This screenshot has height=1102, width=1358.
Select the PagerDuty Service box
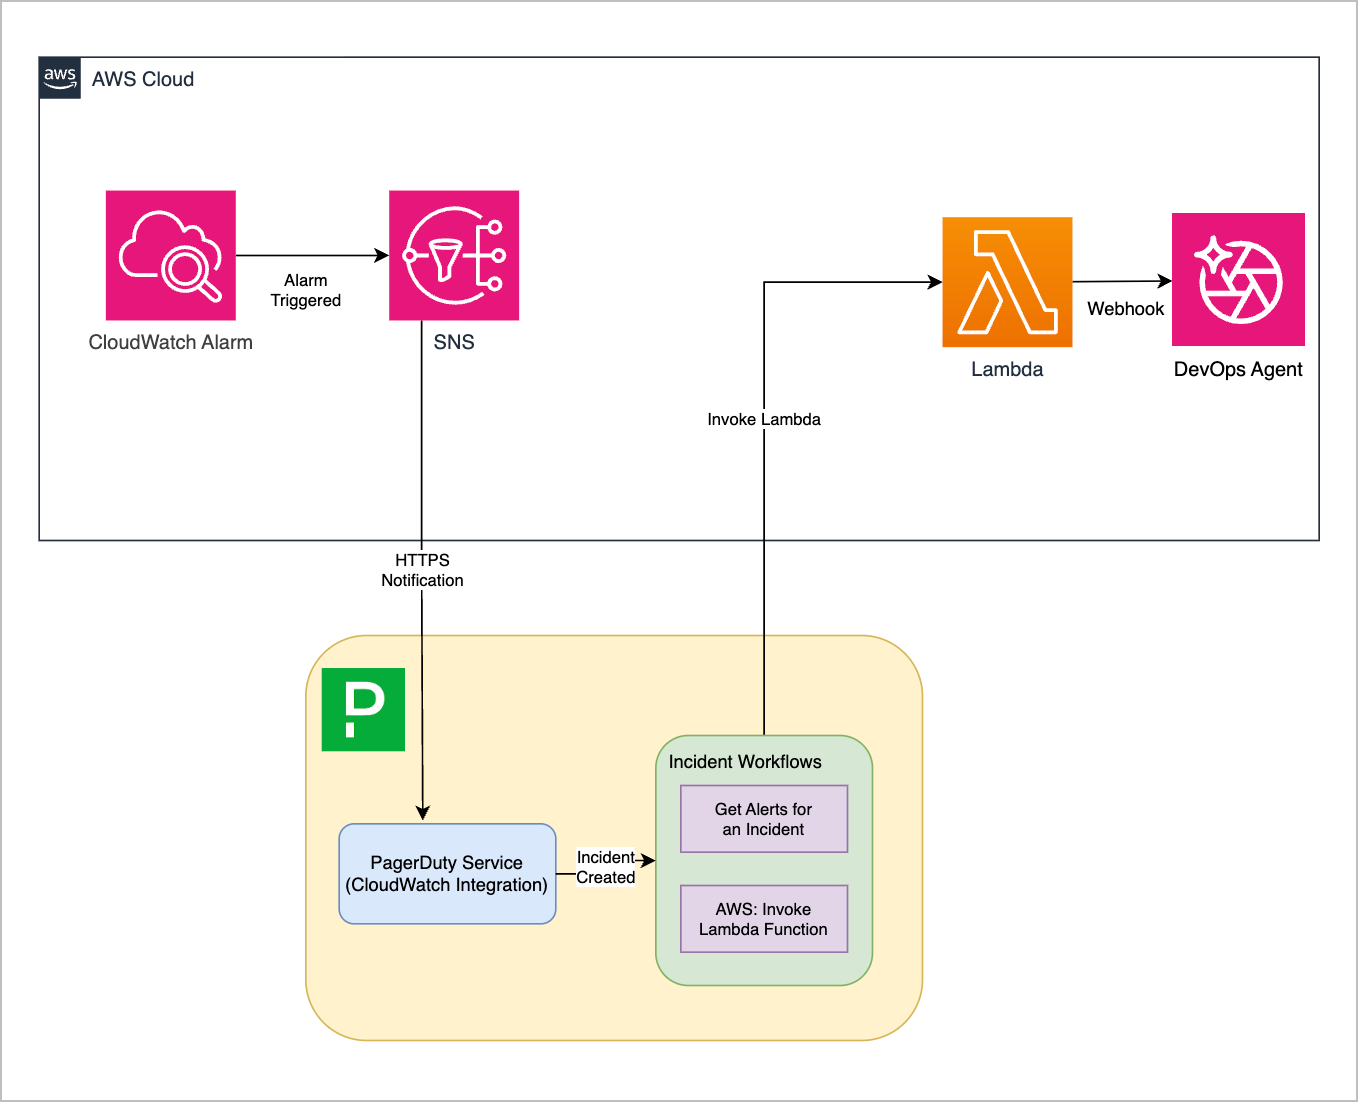click(x=447, y=873)
